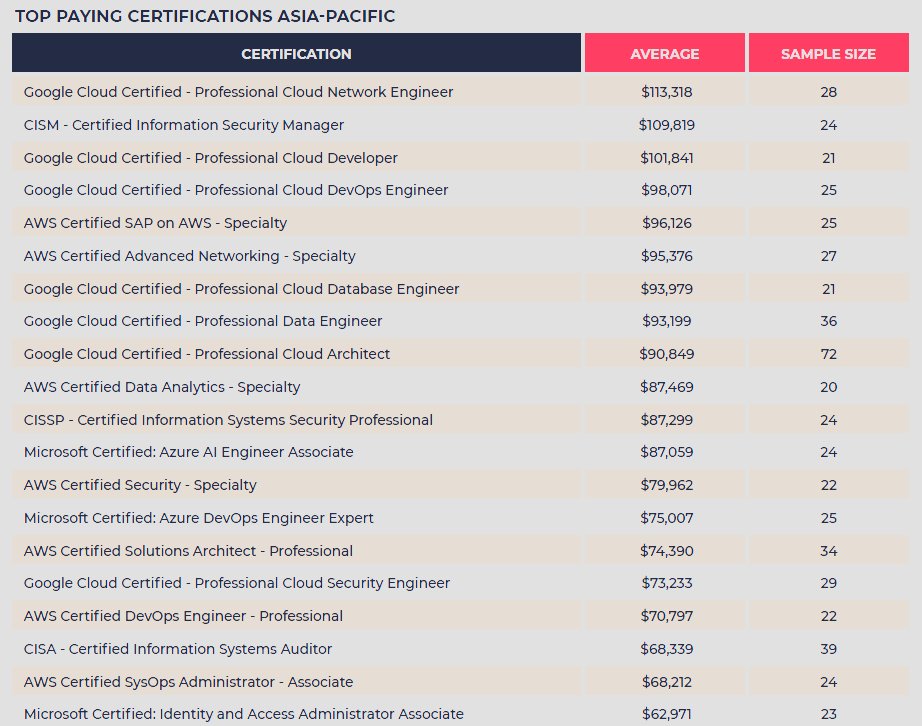Select 'AWS Certified SAP on AWS - Specialty'
Viewport: 922px width, 726px height.
[155, 223]
